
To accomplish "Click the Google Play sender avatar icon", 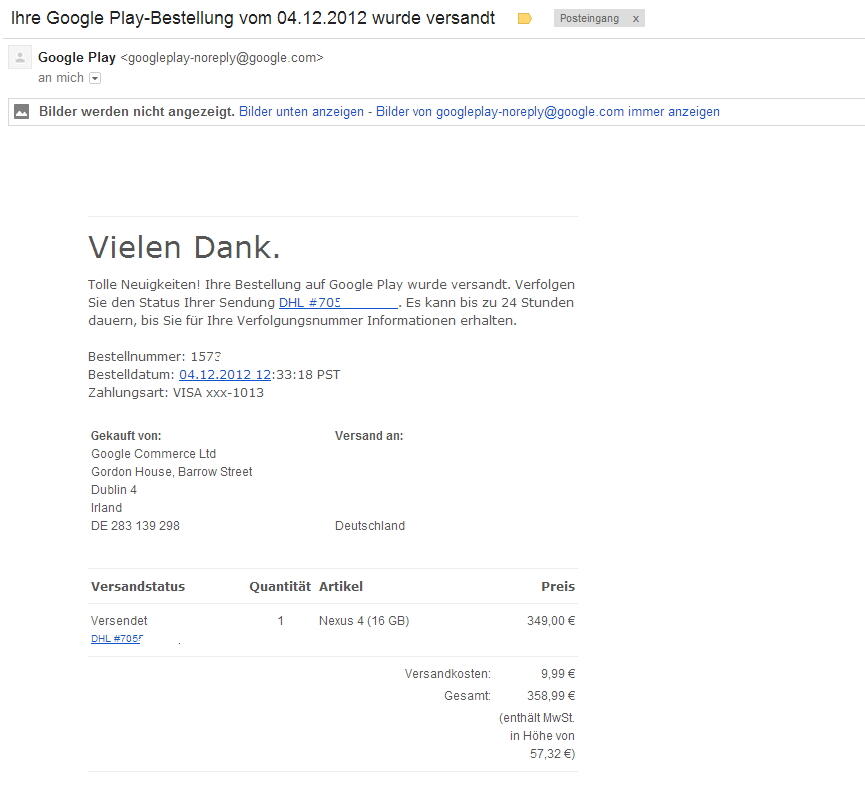I will pos(20,57).
